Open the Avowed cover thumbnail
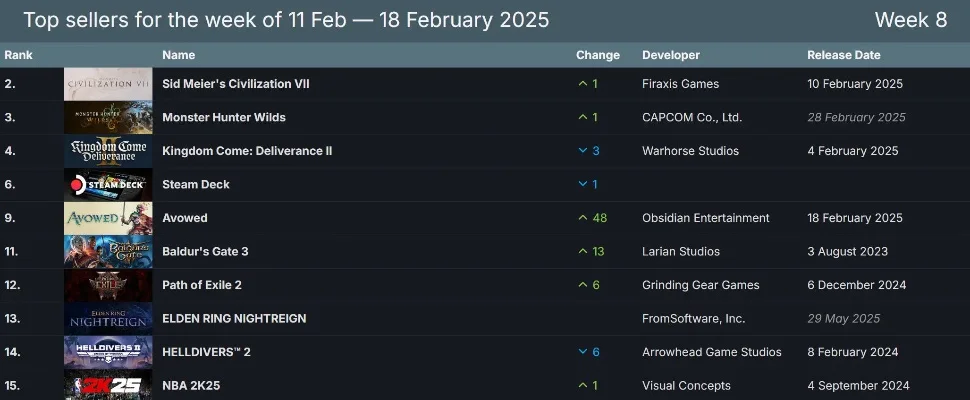This screenshot has height=400, width=970. (108, 218)
